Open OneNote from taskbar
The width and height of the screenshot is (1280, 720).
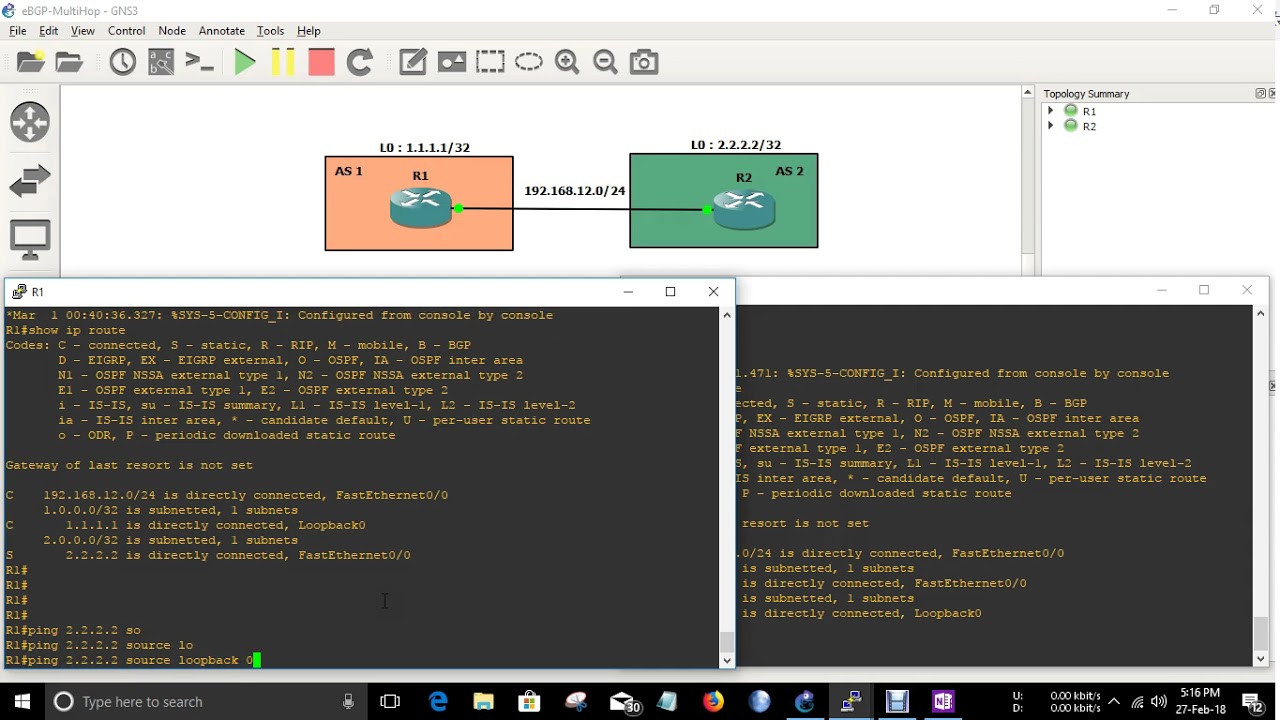tap(943, 701)
